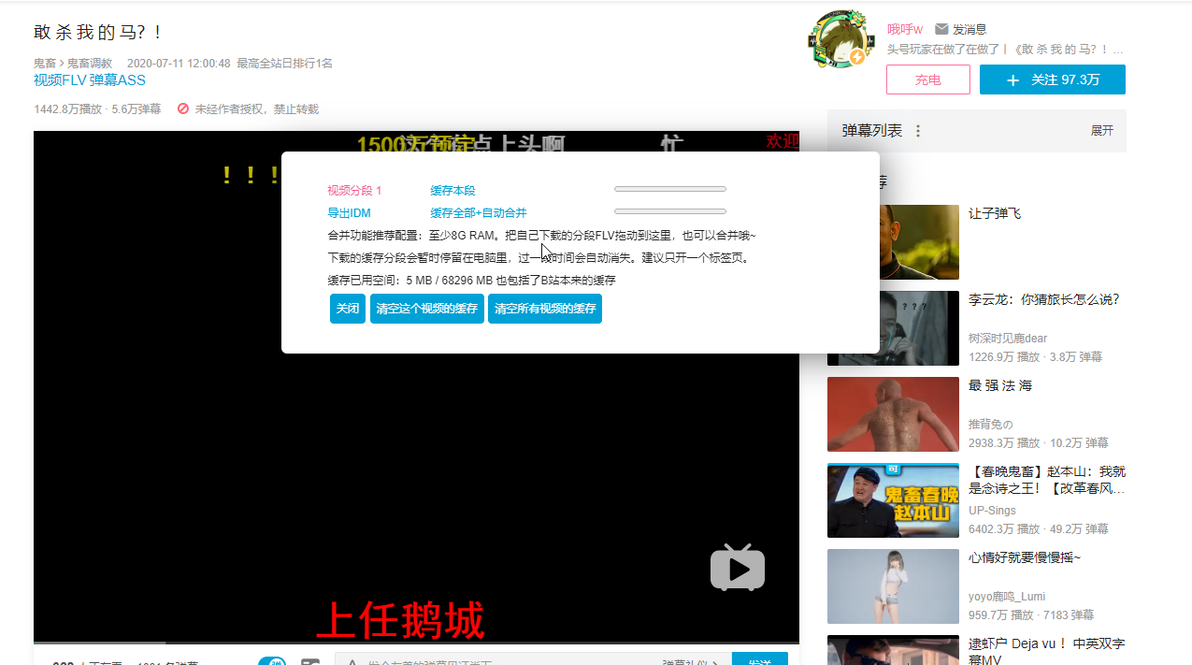Toggle the danmaku display switch
This screenshot has width=1192, height=665.
pos(272,661)
